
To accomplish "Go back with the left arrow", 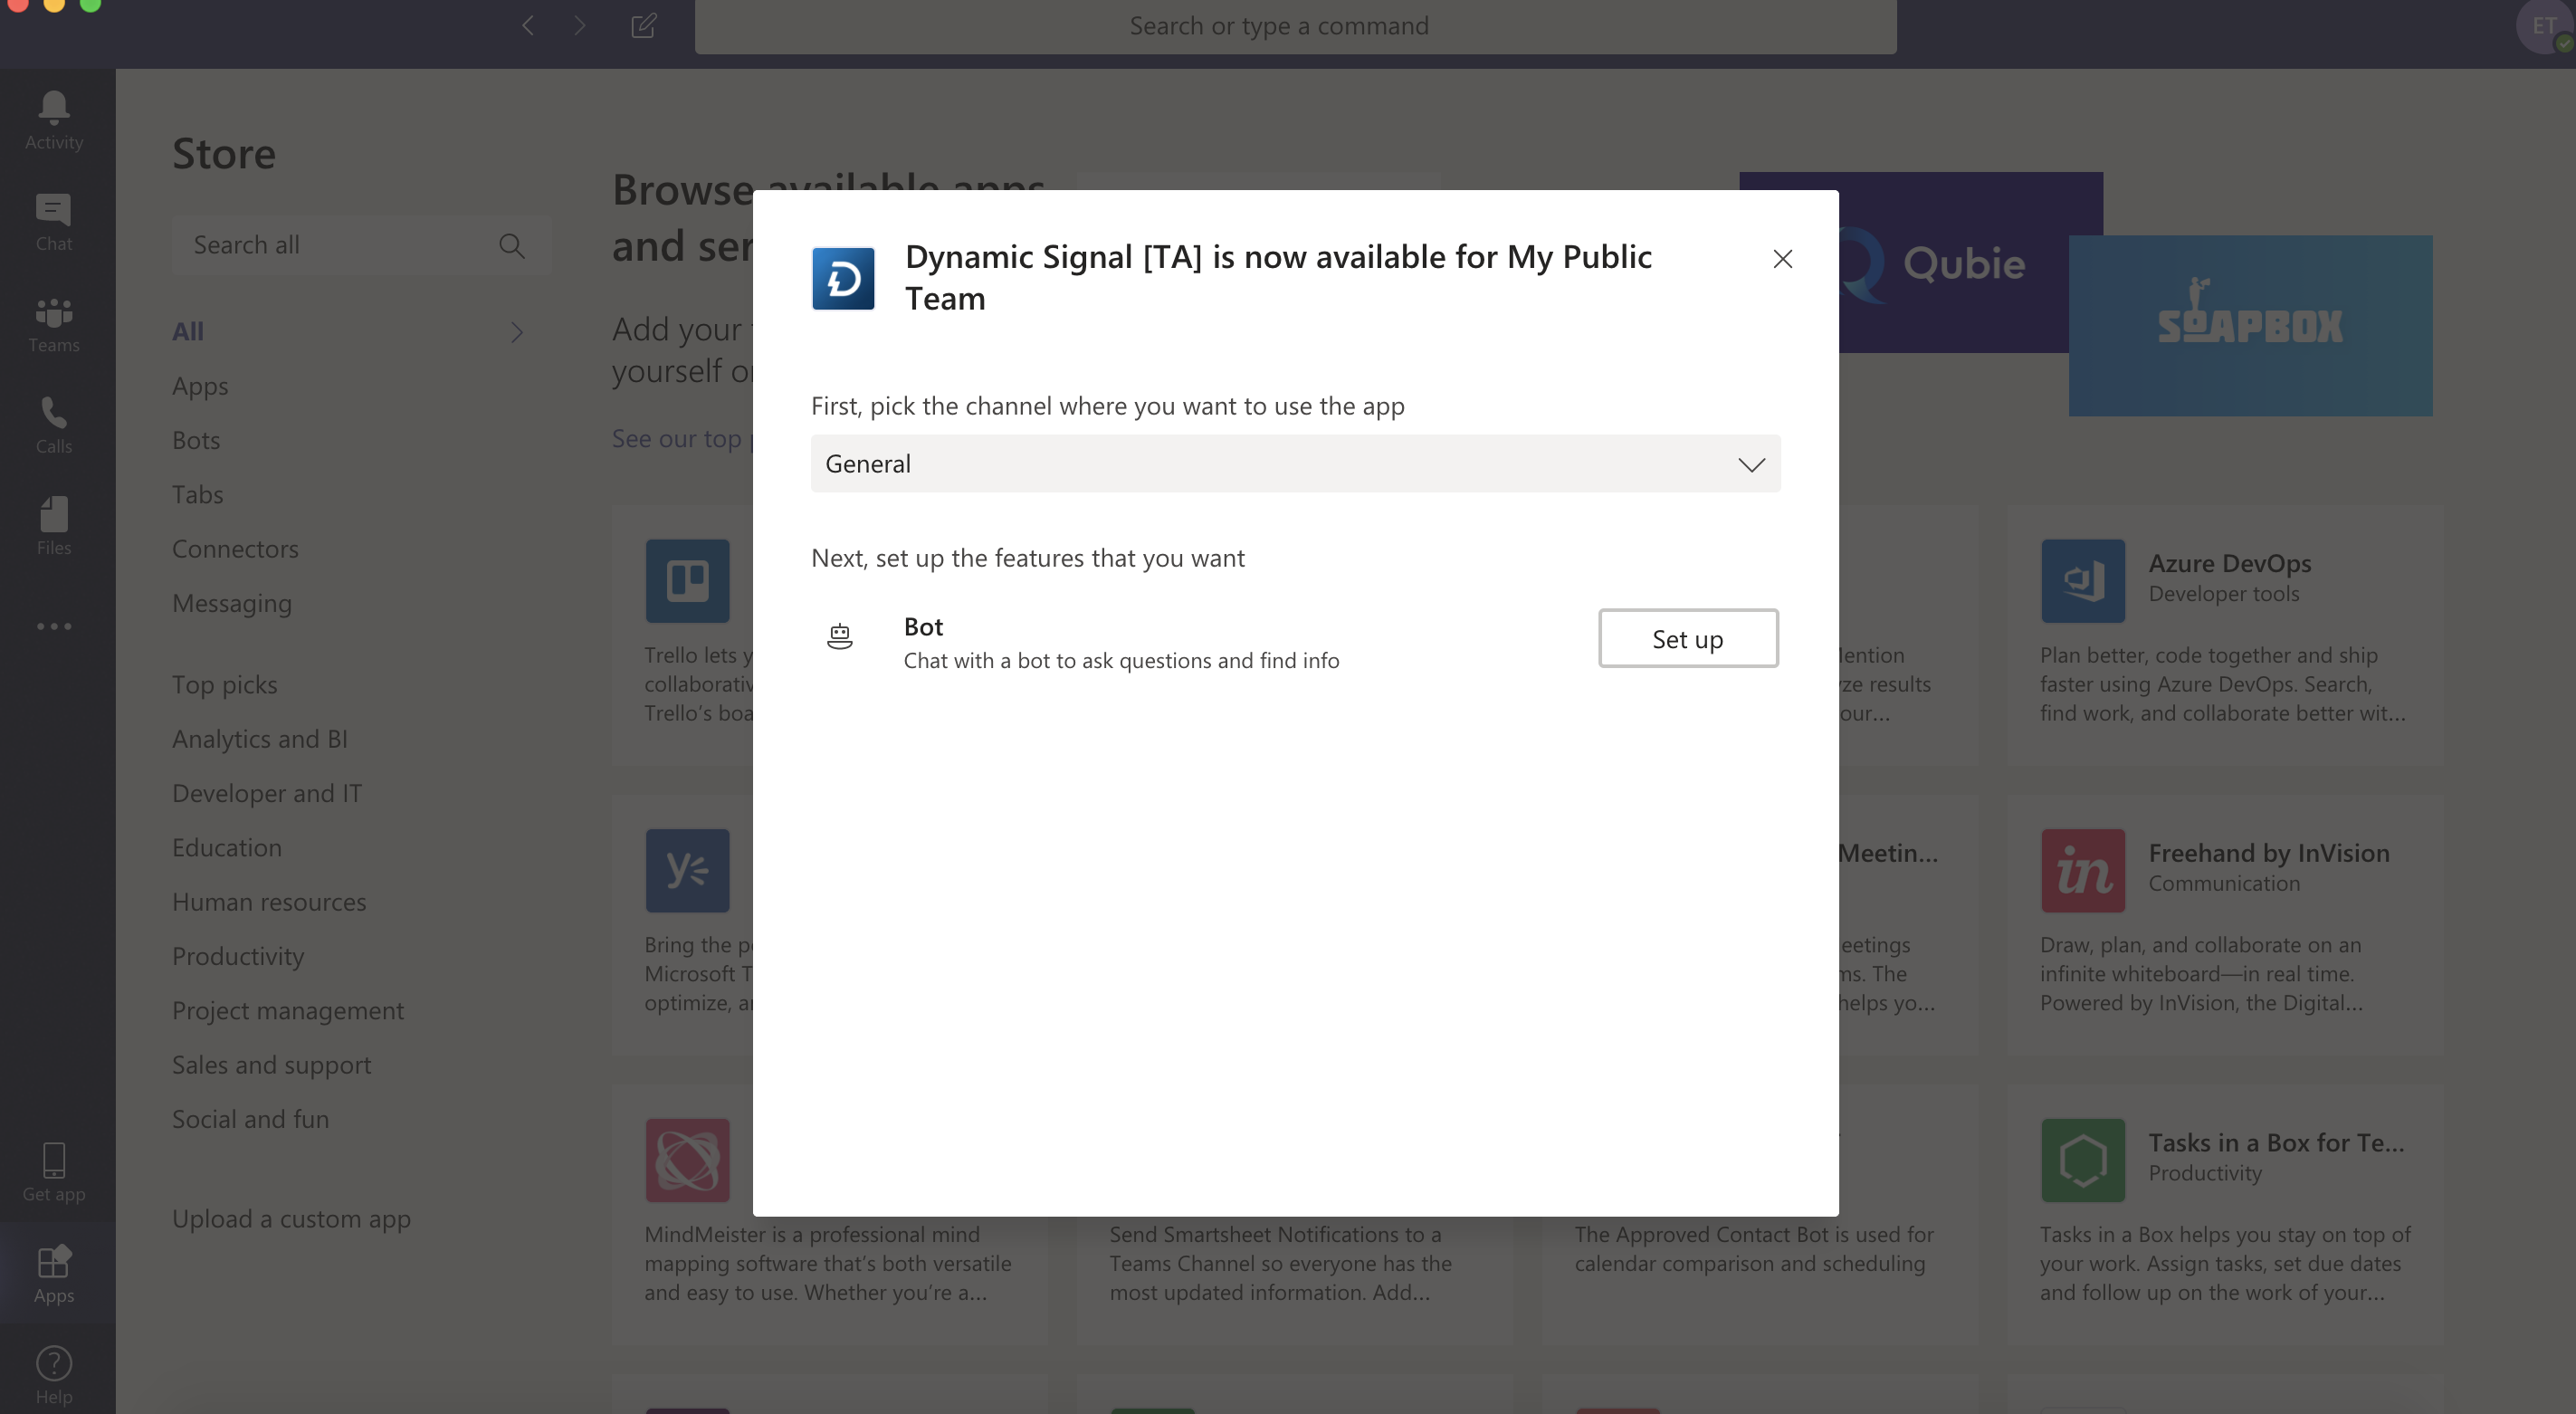I will [528, 25].
